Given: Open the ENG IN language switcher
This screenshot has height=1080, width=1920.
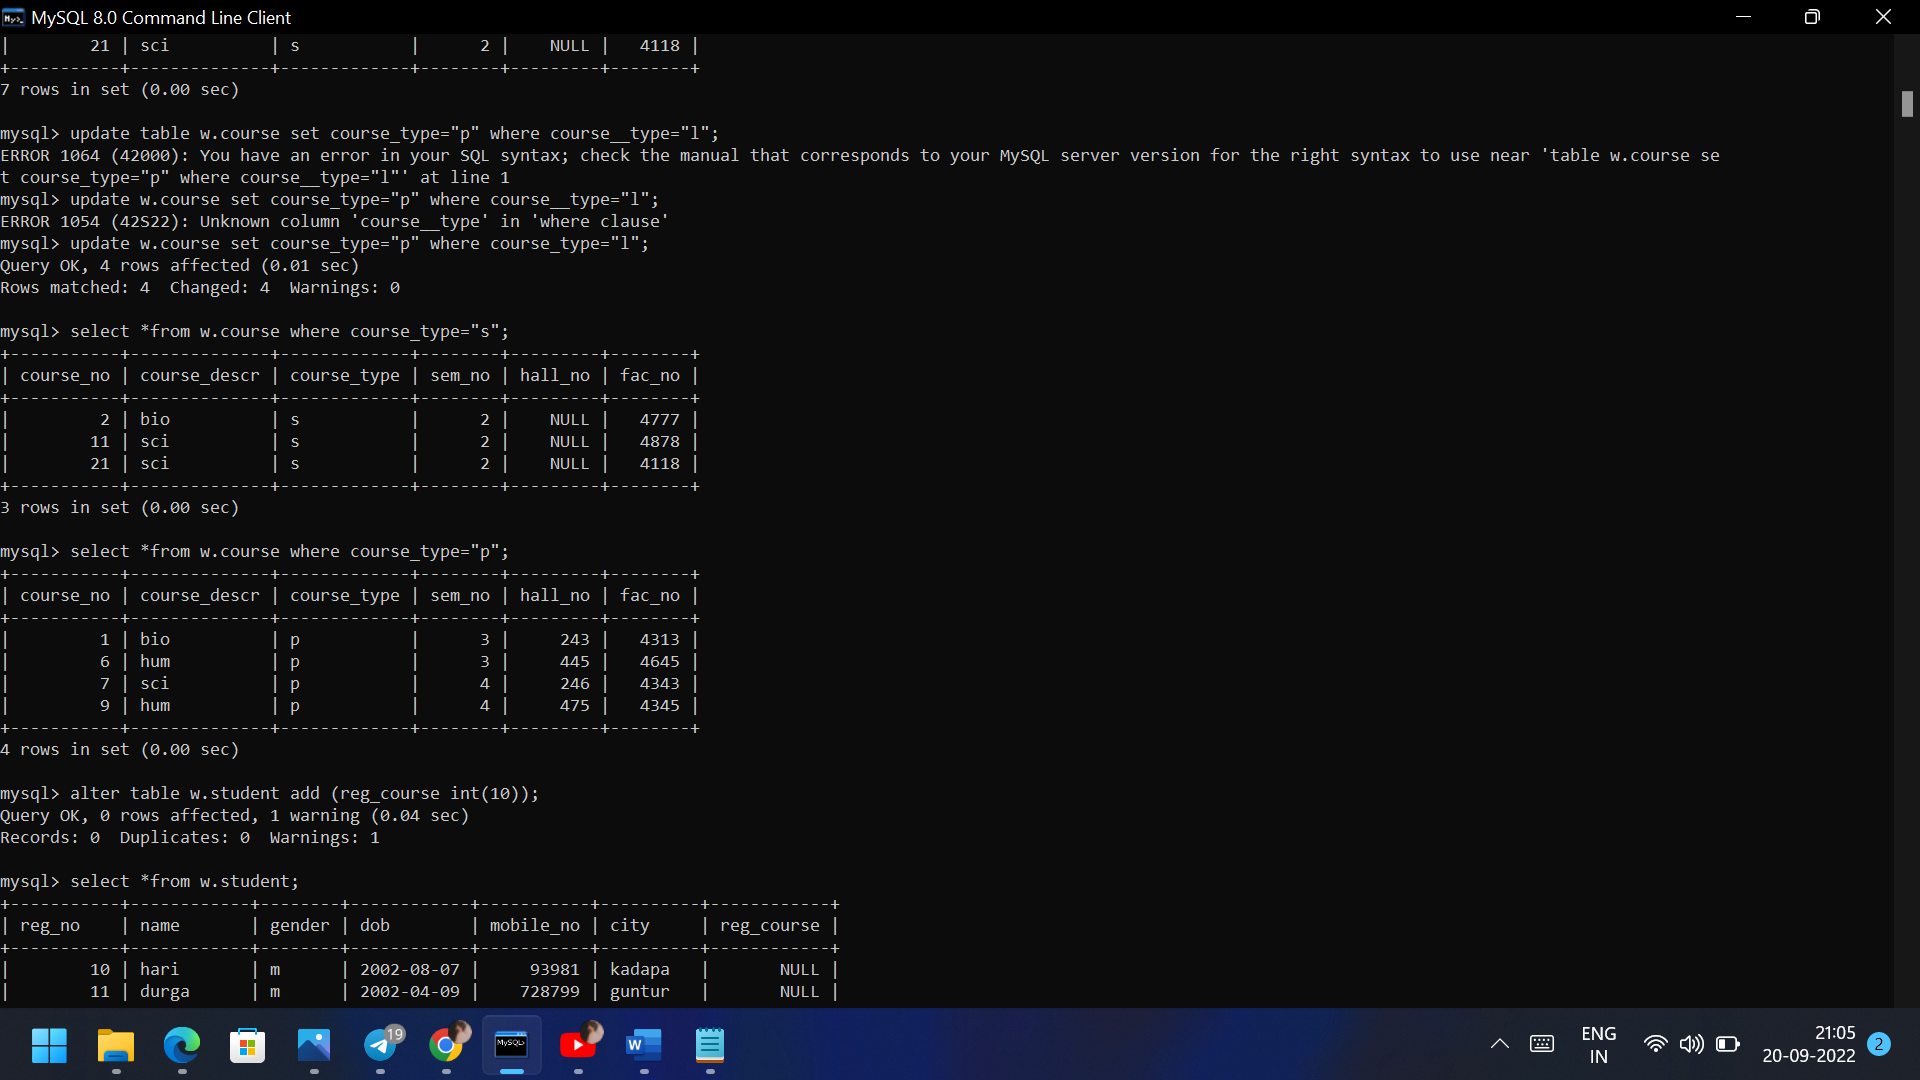Looking at the screenshot, I should 1600,1044.
